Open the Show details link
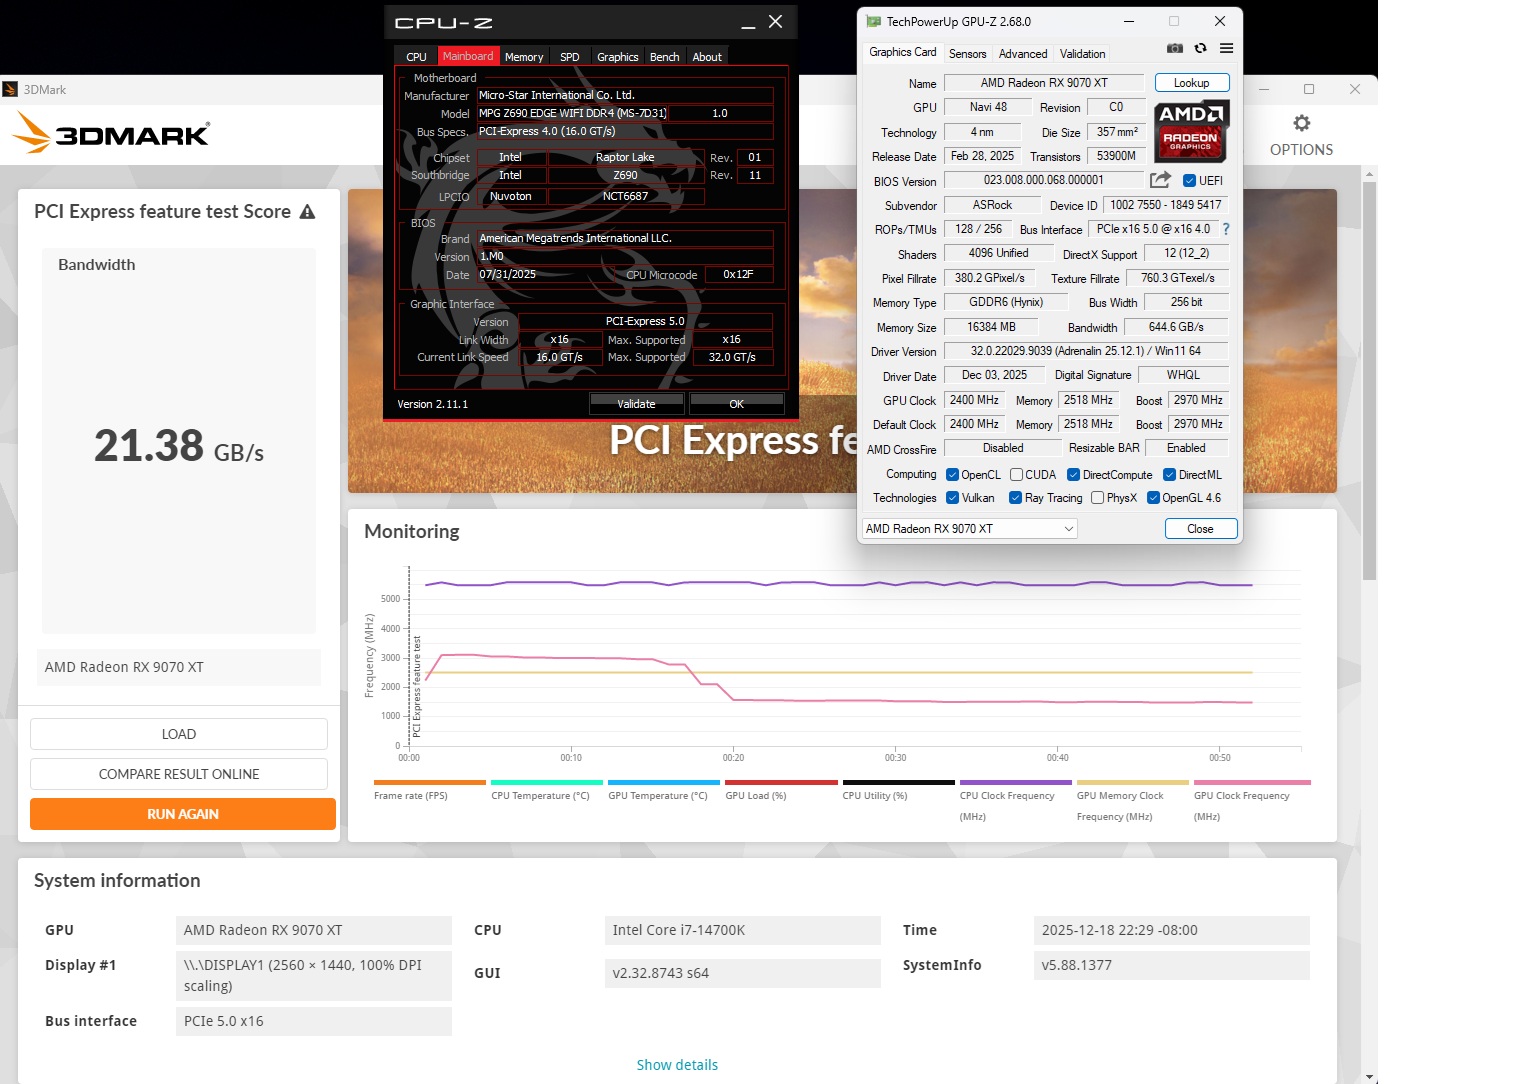Viewport: 1536px width, 1084px height. (x=677, y=1065)
